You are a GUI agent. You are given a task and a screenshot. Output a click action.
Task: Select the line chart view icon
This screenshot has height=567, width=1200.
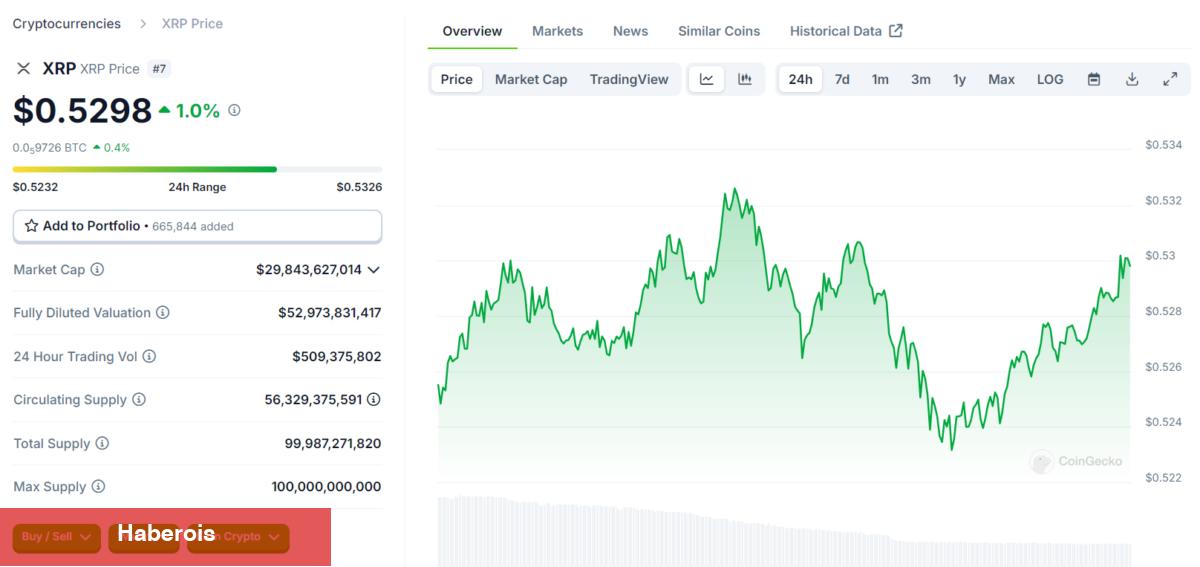[706, 79]
